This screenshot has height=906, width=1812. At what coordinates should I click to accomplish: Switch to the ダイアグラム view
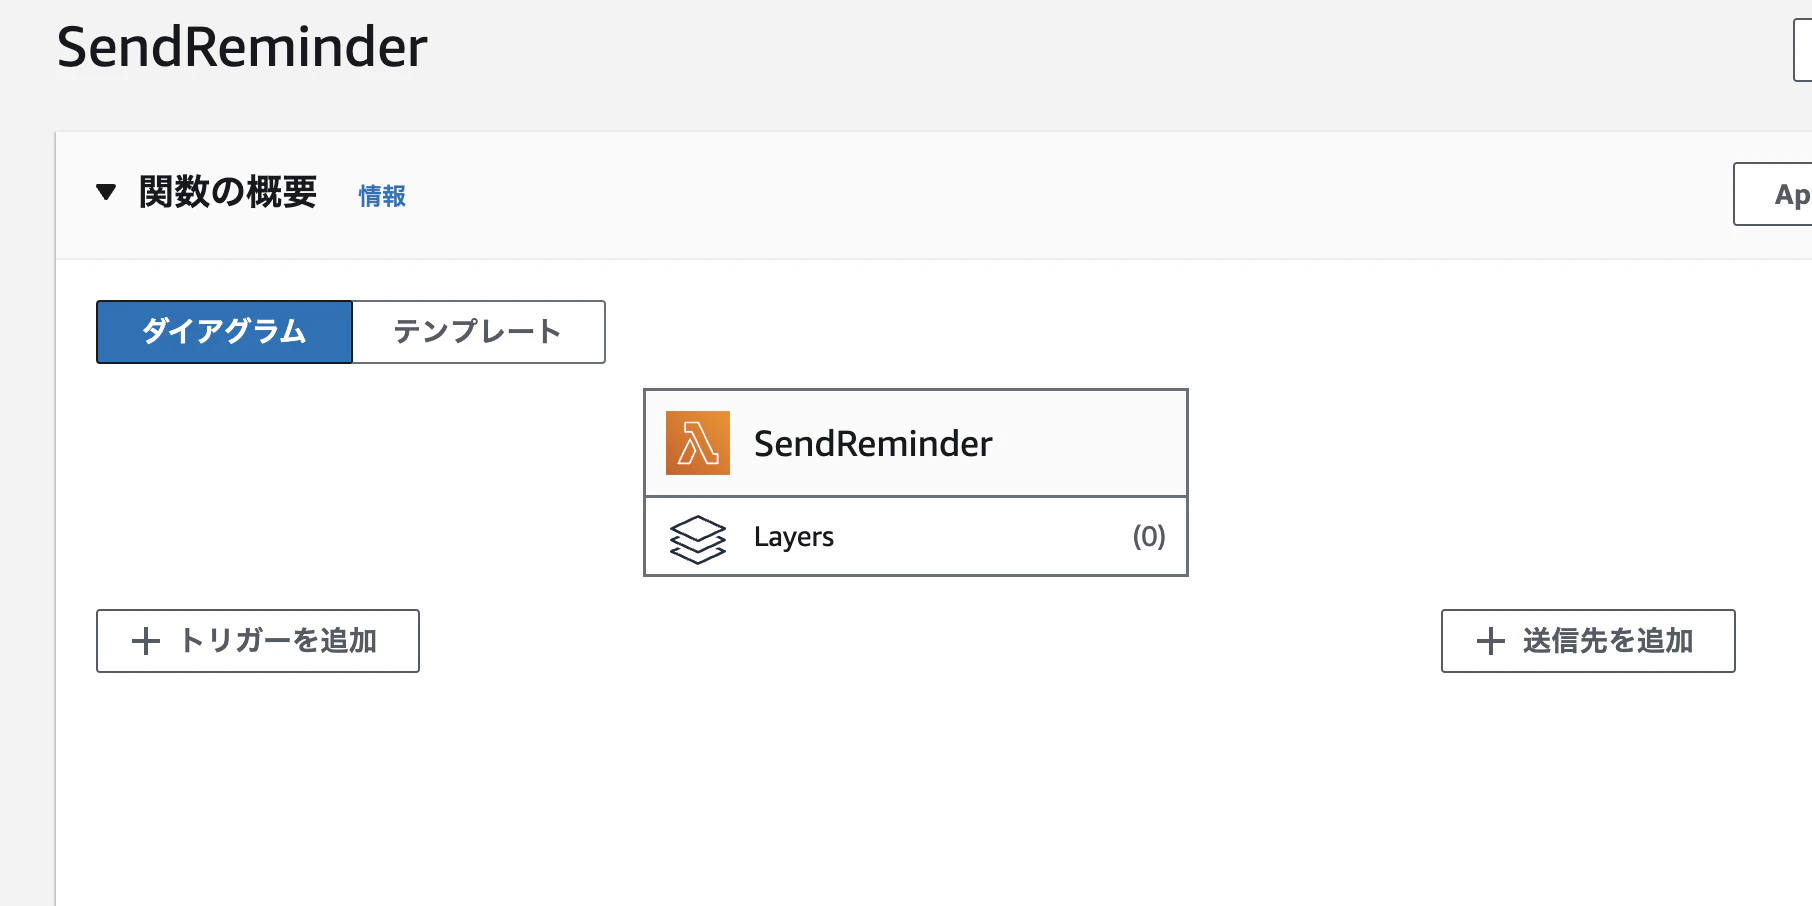pos(224,332)
